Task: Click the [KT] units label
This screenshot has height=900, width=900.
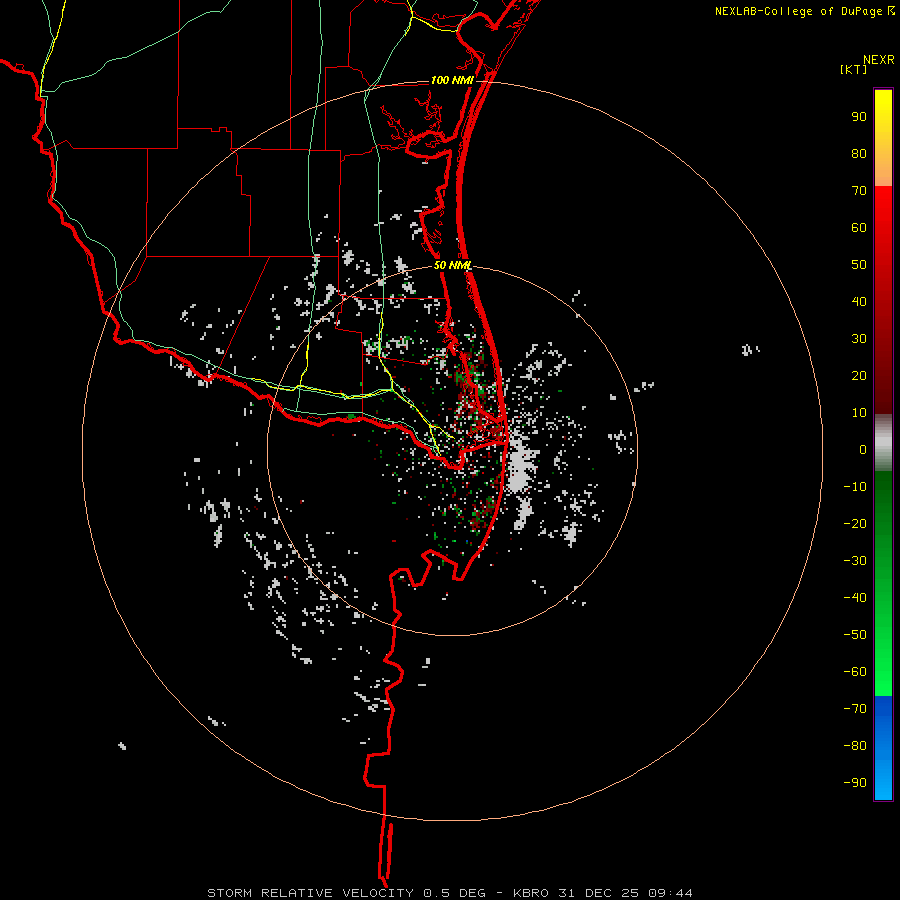Action: click(854, 69)
